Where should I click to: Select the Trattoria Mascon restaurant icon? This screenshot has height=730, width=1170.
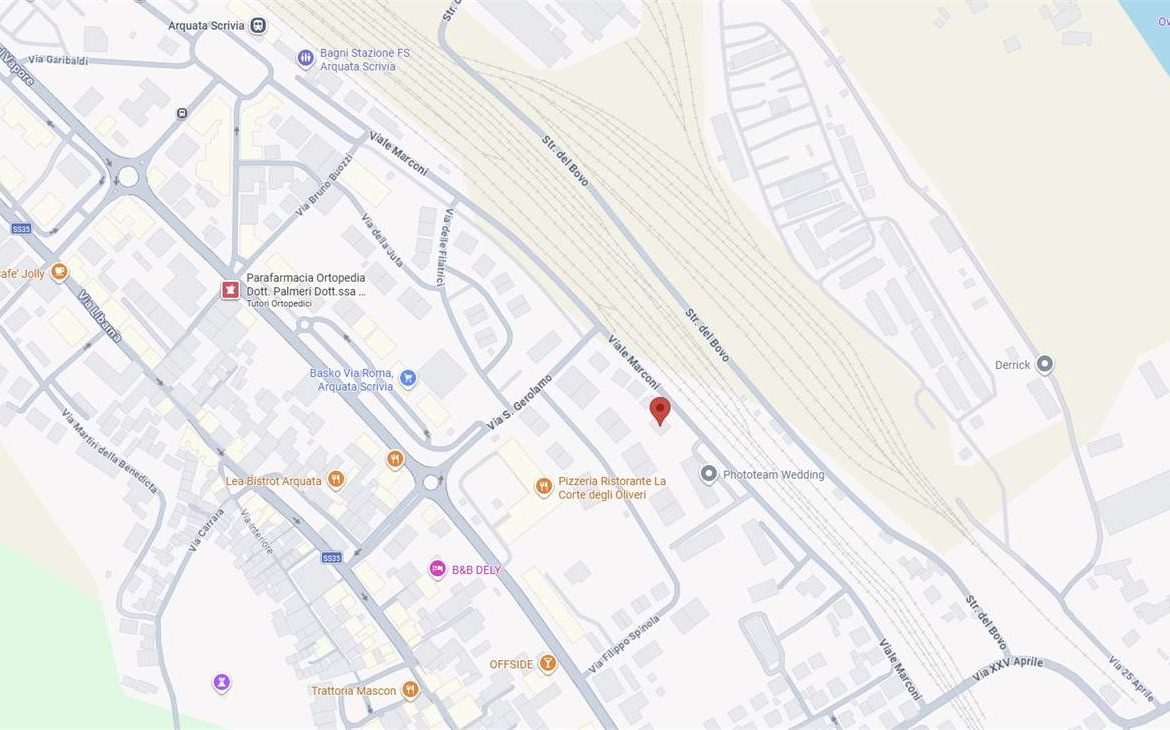410,690
